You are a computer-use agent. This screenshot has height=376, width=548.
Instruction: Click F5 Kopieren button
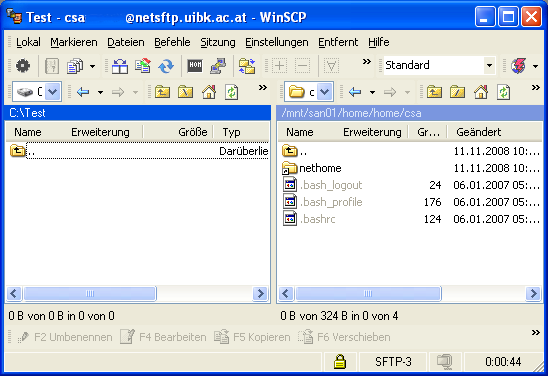[252, 337]
